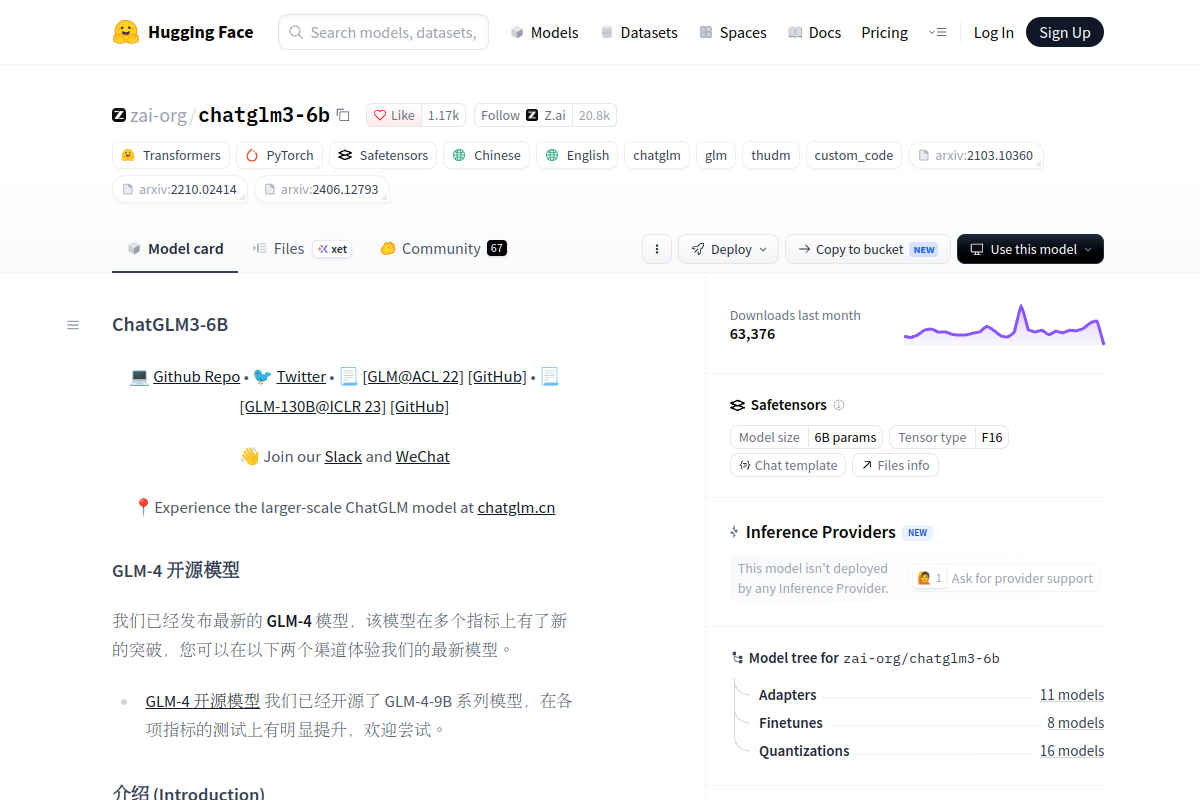Switch to the Community tab

tap(443, 249)
